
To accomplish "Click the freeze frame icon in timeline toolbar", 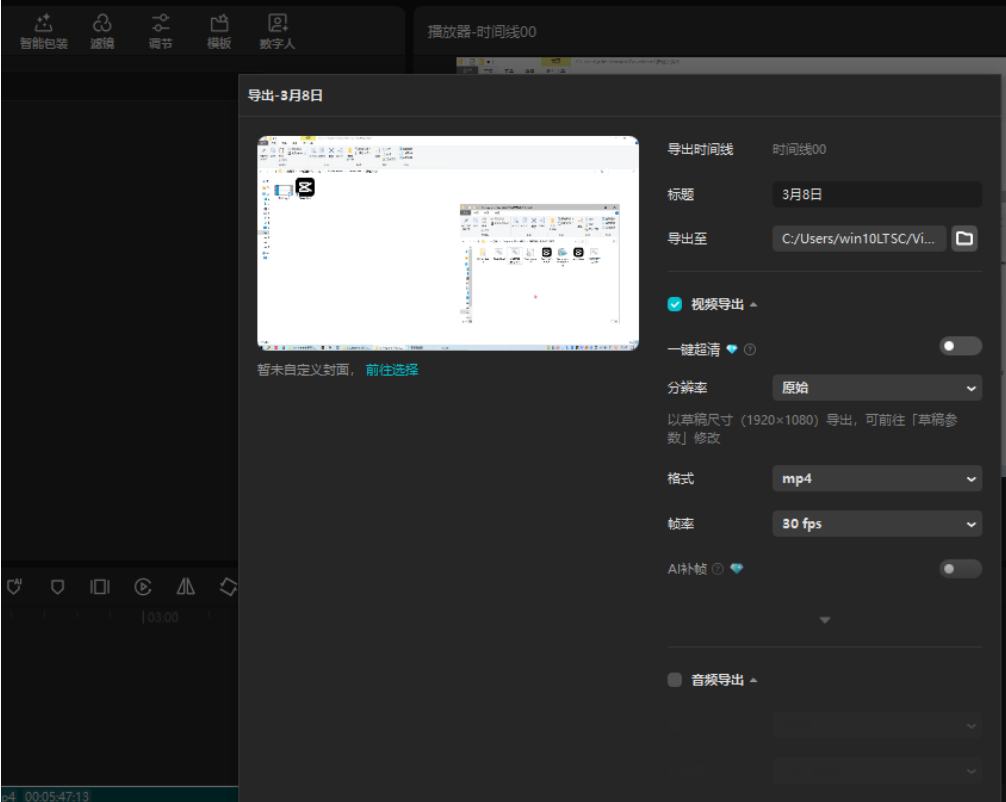I will click(x=100, y=587).
